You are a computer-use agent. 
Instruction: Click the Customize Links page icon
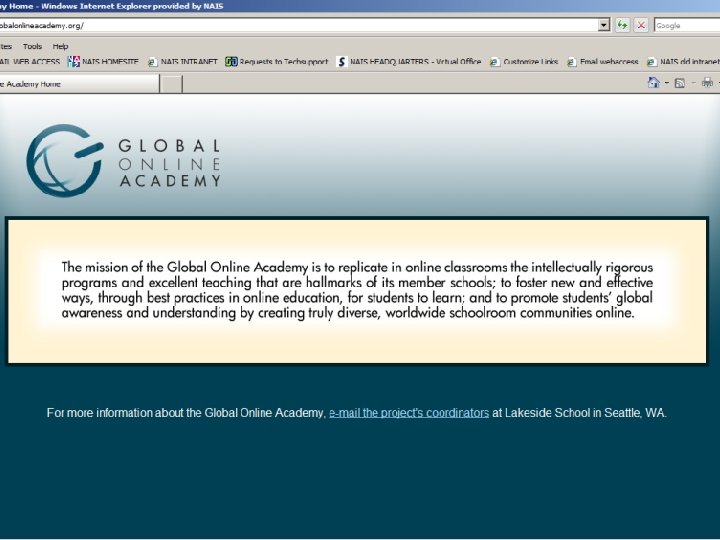click(495, 62)
